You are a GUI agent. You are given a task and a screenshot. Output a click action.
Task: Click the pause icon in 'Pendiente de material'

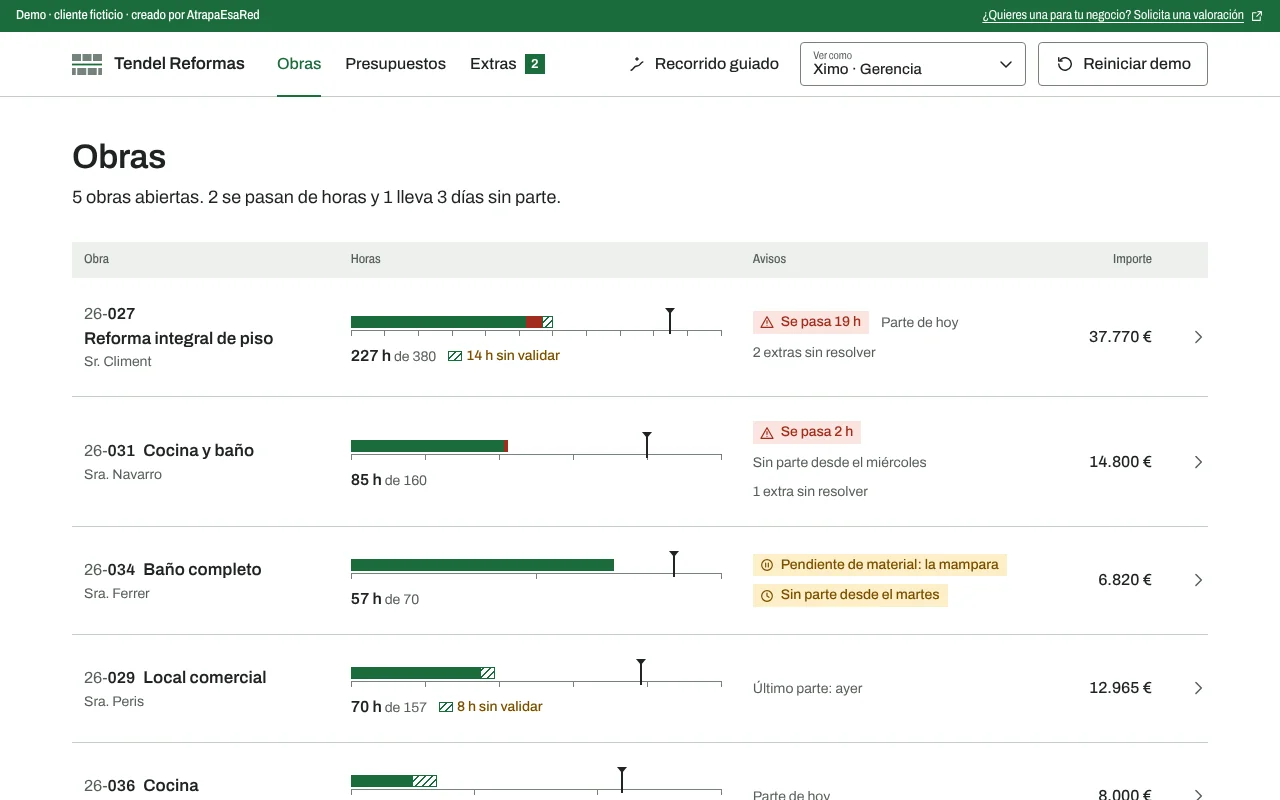(x=767, y=565)
